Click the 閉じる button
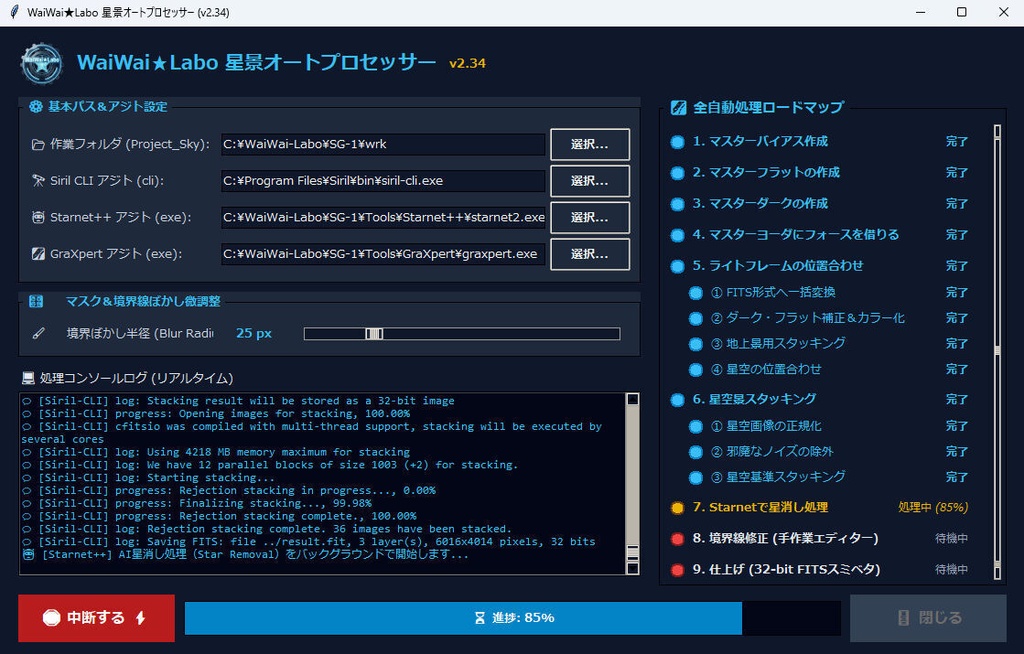The width and height of the screenshot is (1024, 654). tap(928, 618)
